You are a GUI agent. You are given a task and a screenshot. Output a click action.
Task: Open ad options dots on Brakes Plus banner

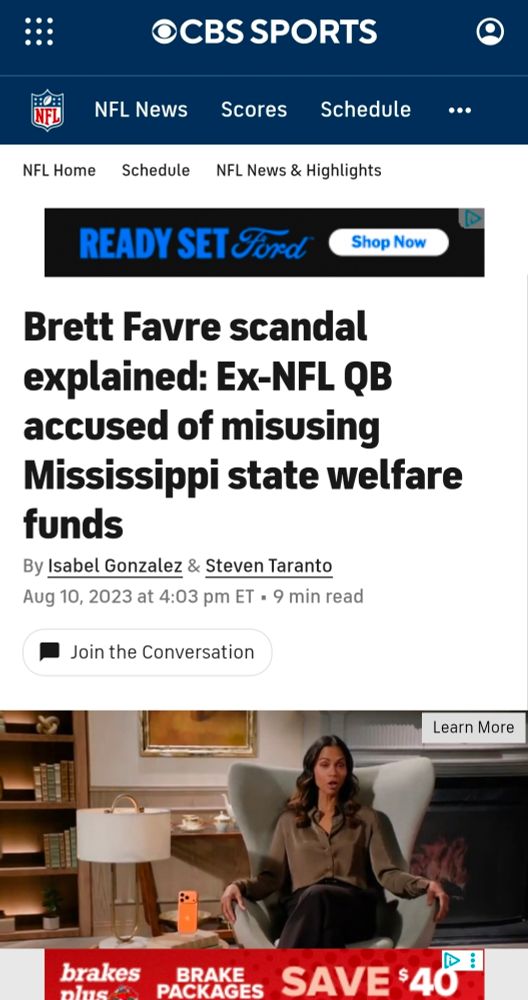(x=473, y=960)
